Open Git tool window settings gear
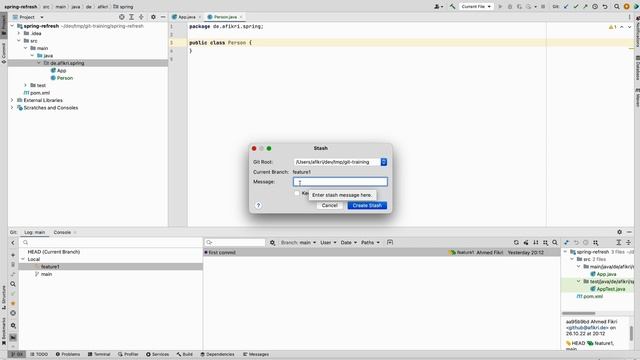This screenshot has width=640, height=360. tap(620, 232)
